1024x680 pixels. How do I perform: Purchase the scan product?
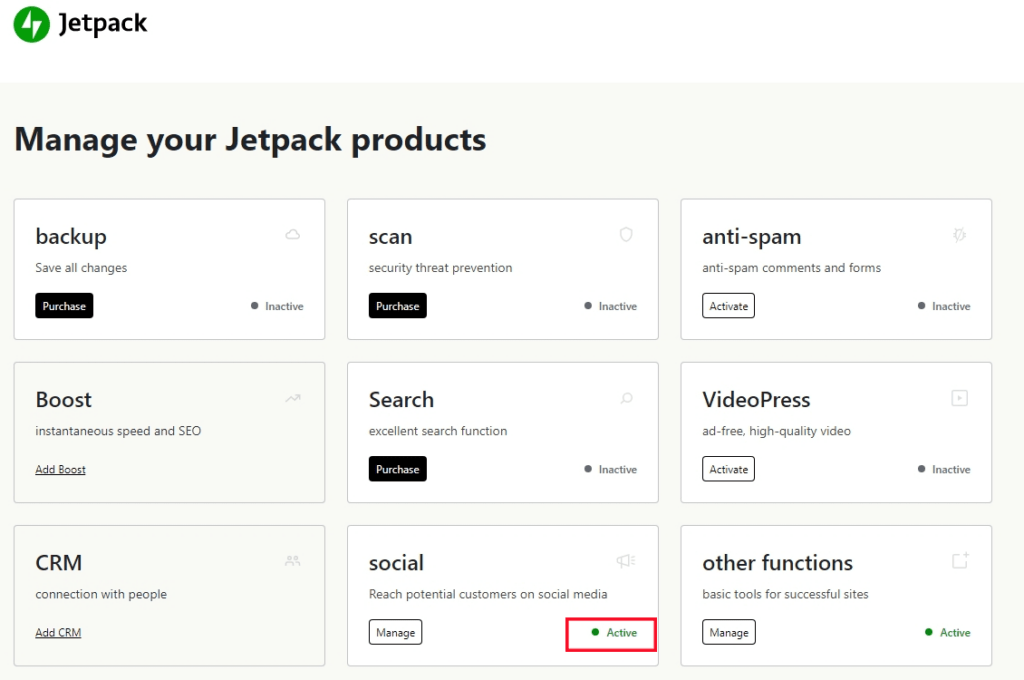pos(397,306)
